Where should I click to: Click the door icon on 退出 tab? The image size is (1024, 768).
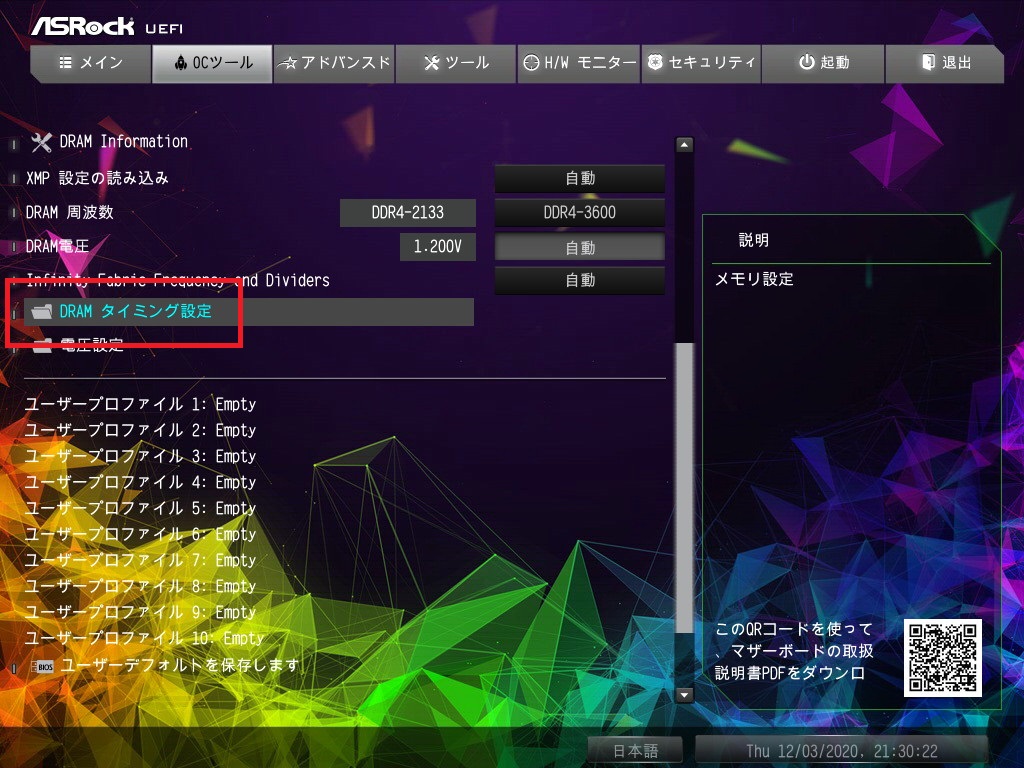pos(928,62)
